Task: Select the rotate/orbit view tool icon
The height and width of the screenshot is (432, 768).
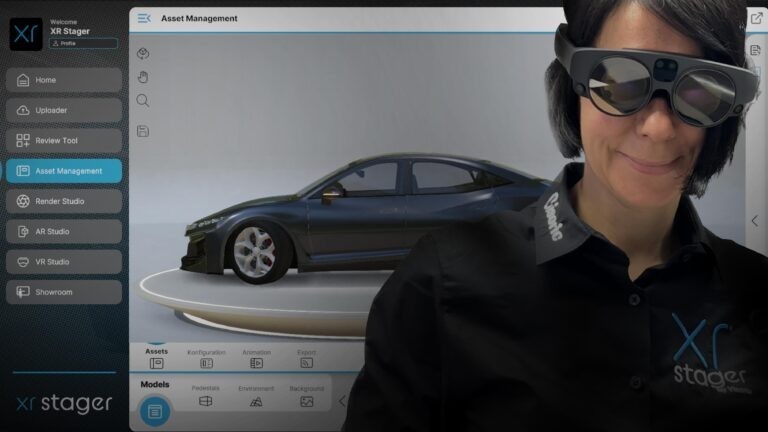Action: (143, 53)
